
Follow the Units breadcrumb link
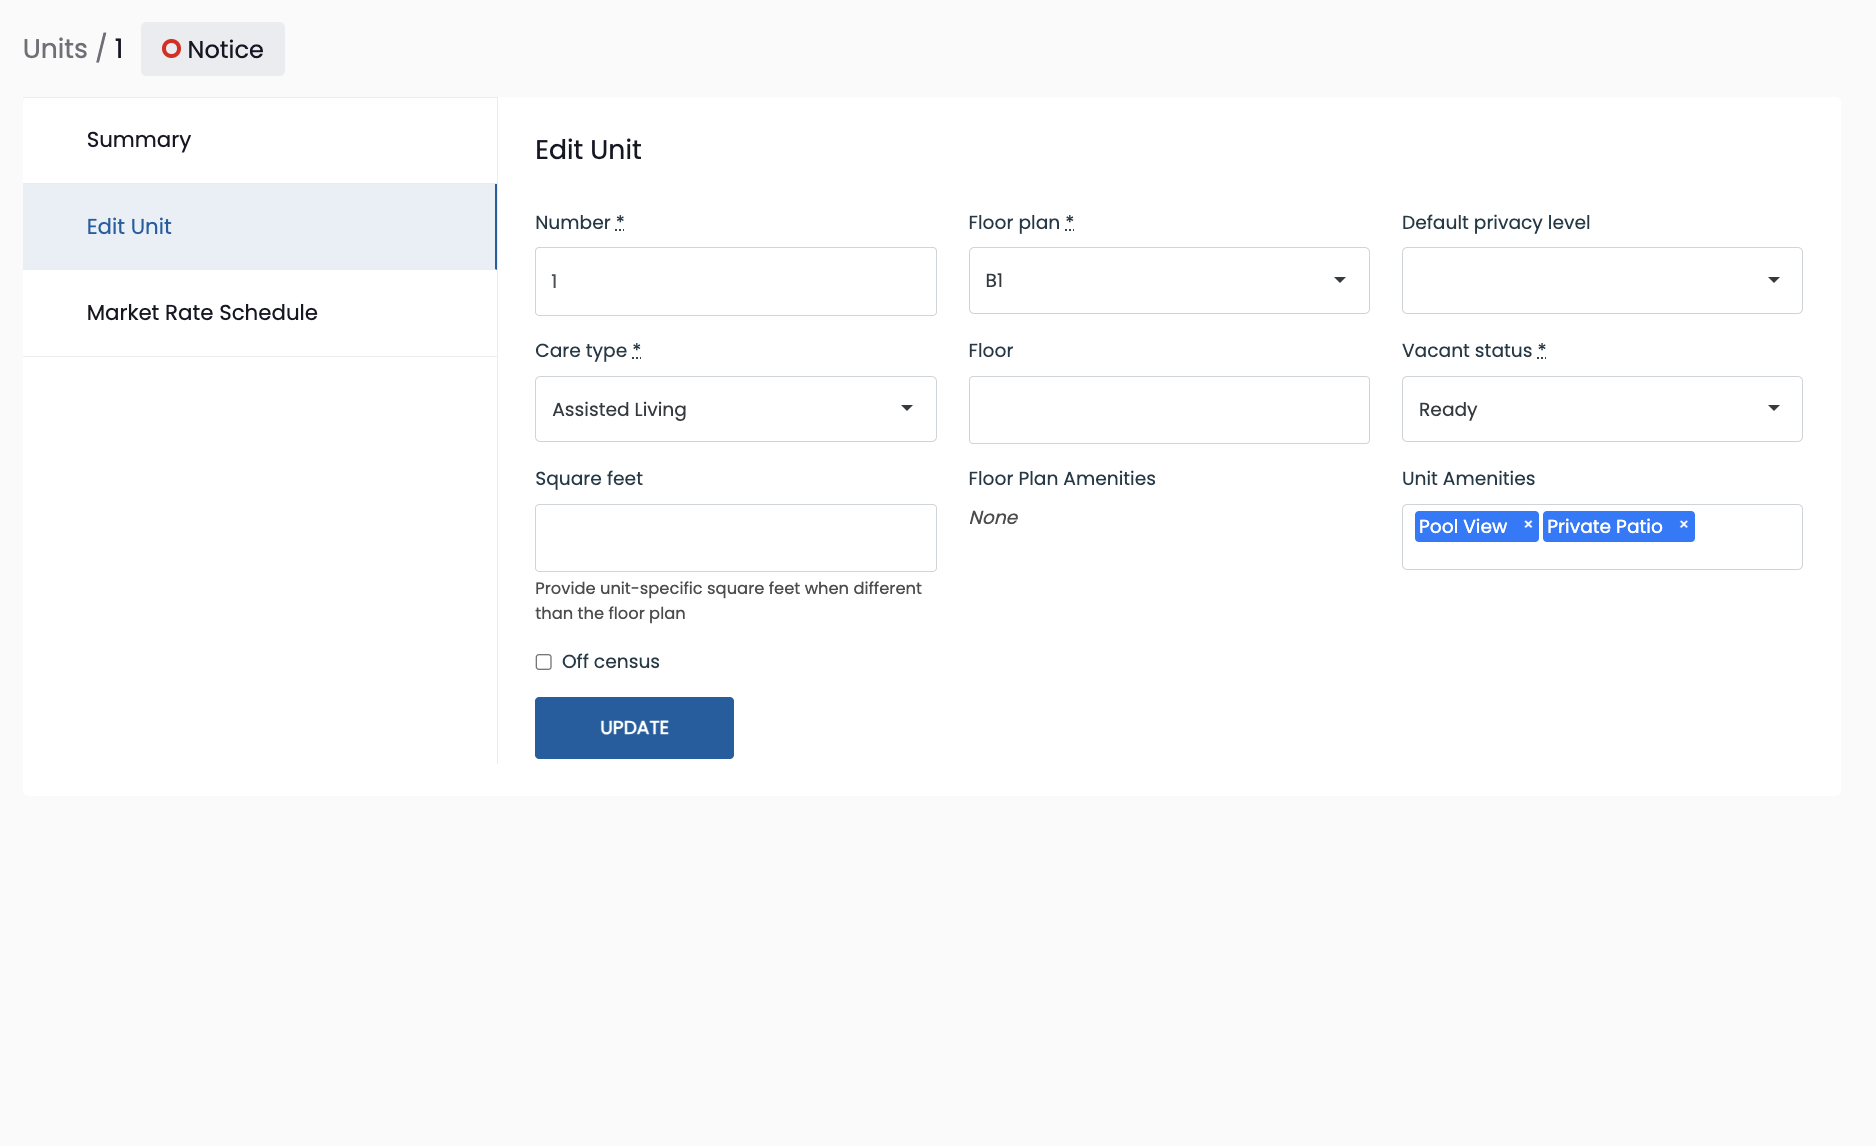tap(55, 49)
